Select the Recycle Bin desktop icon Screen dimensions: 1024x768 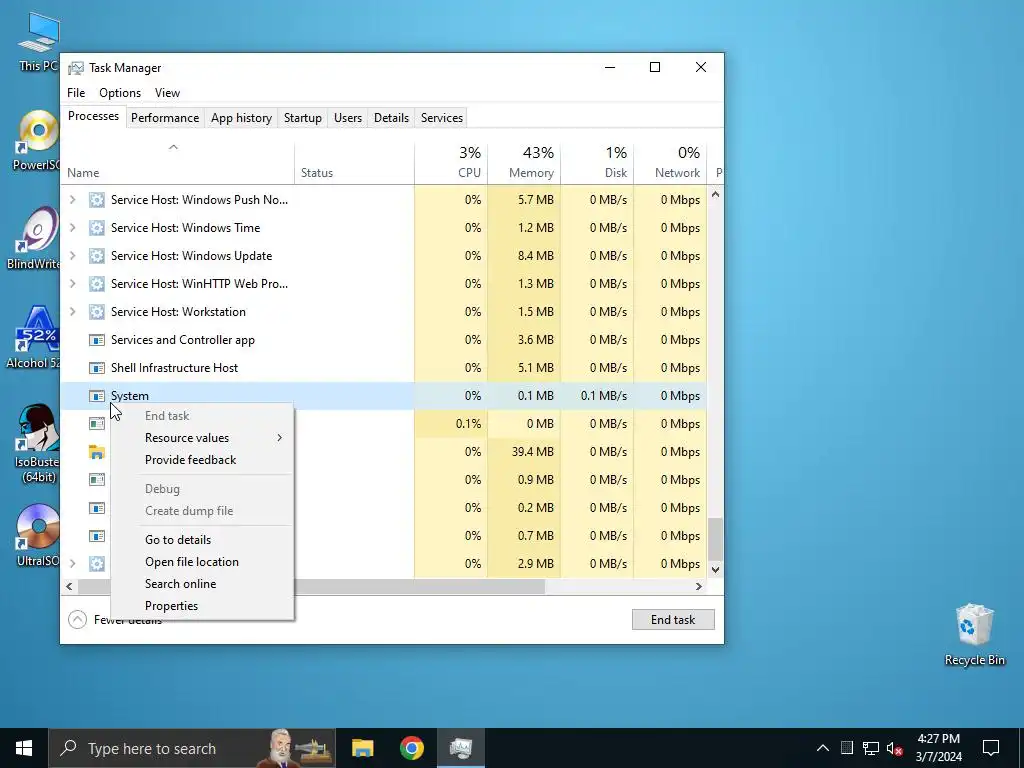[x=974, y=635]
